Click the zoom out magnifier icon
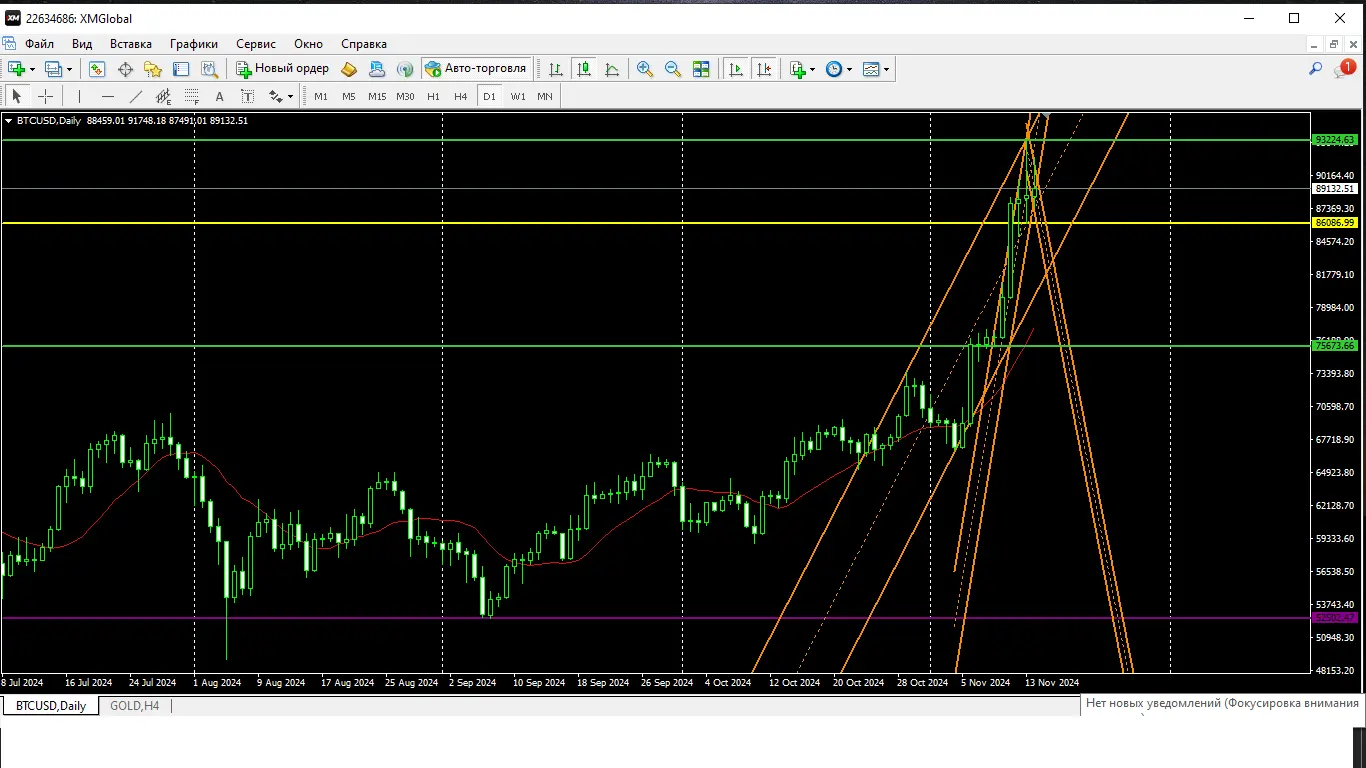Viewport: 1366px width, 768px height. 673,69
